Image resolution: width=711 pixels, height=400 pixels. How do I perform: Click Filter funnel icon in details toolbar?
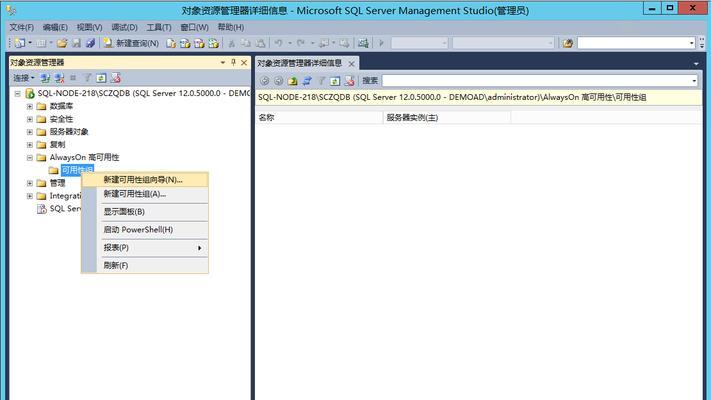[x=321, y=81]
